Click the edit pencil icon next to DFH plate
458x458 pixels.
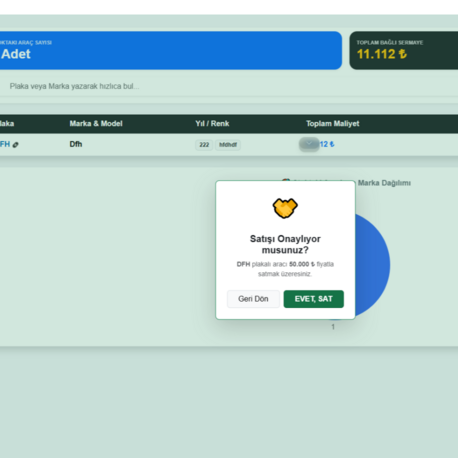[x=16, y=145]
